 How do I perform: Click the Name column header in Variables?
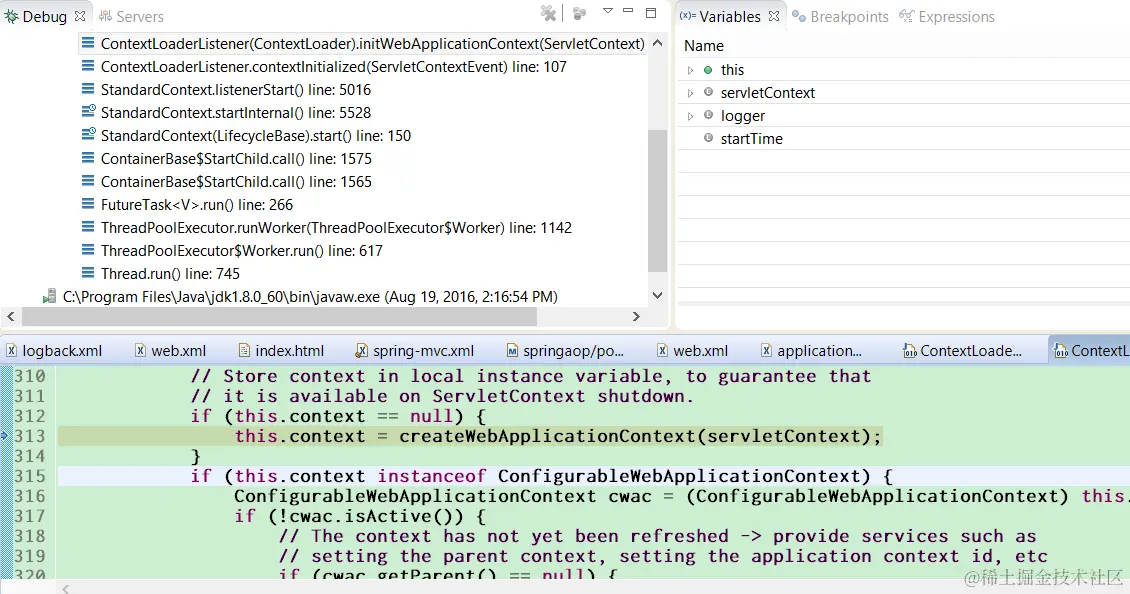point(704,45)
